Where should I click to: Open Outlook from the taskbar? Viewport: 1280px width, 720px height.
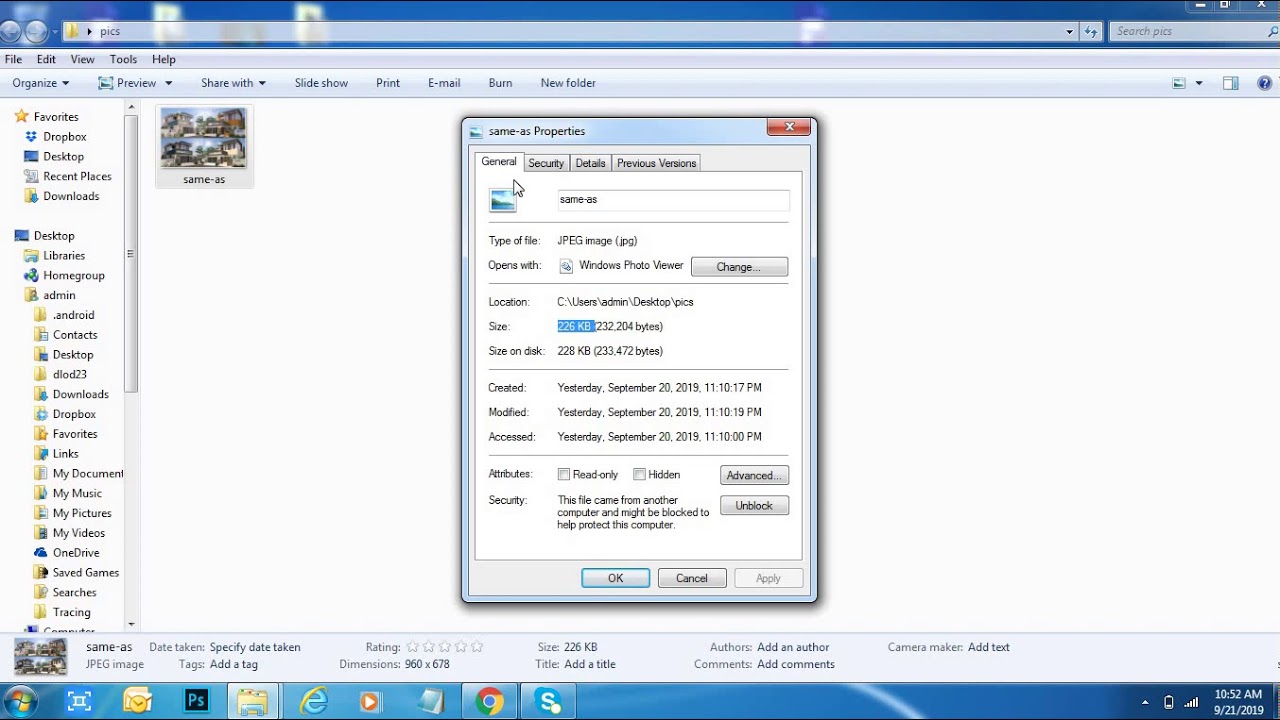[137, 701]
